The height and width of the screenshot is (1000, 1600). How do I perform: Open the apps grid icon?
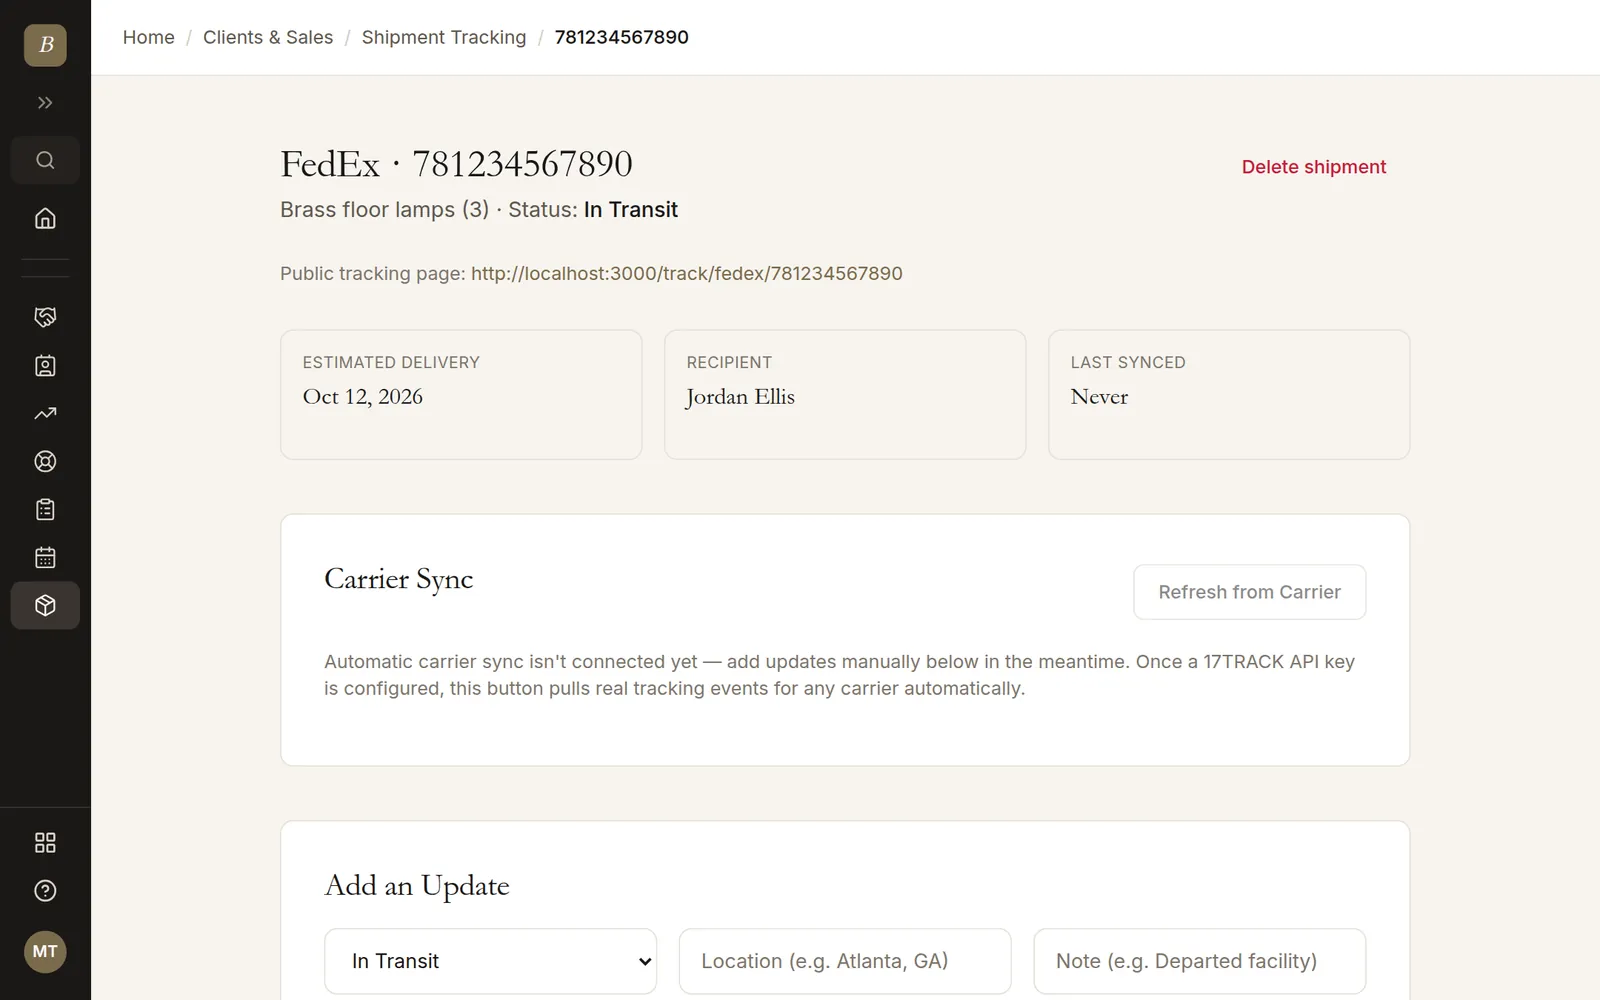click(45, 843)
